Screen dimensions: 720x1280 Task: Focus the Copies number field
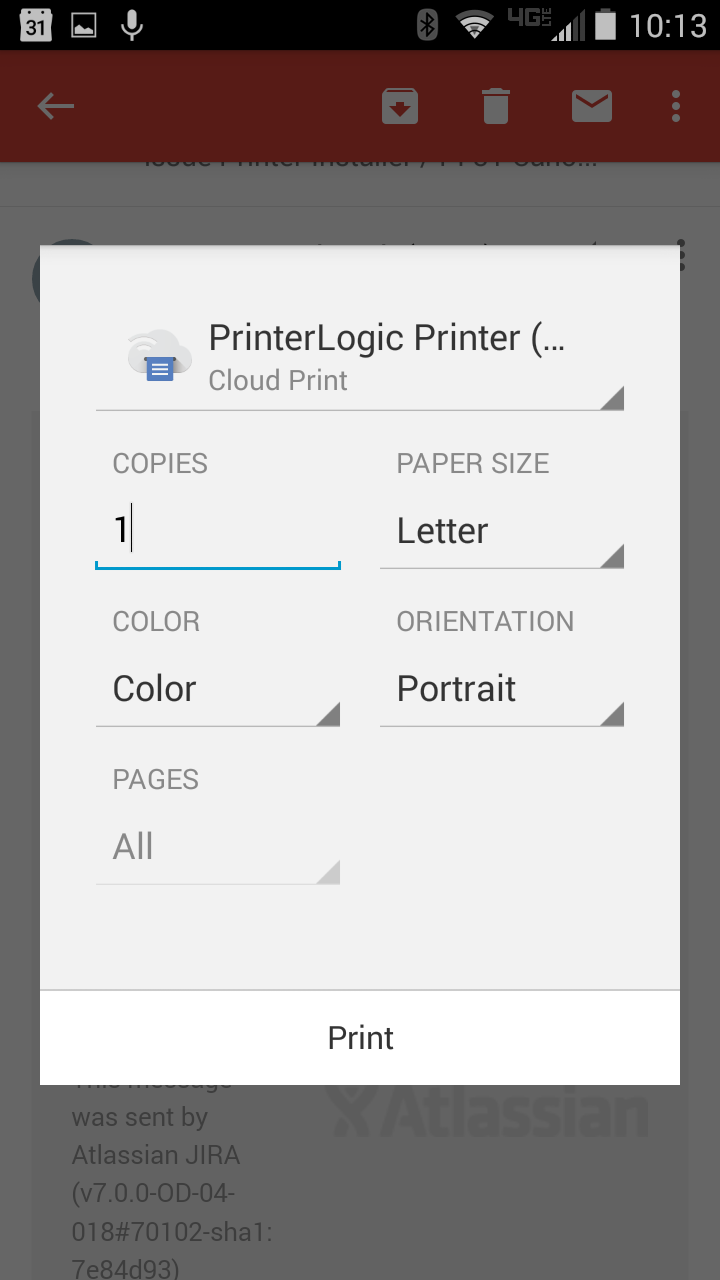(x=217, y=531)
